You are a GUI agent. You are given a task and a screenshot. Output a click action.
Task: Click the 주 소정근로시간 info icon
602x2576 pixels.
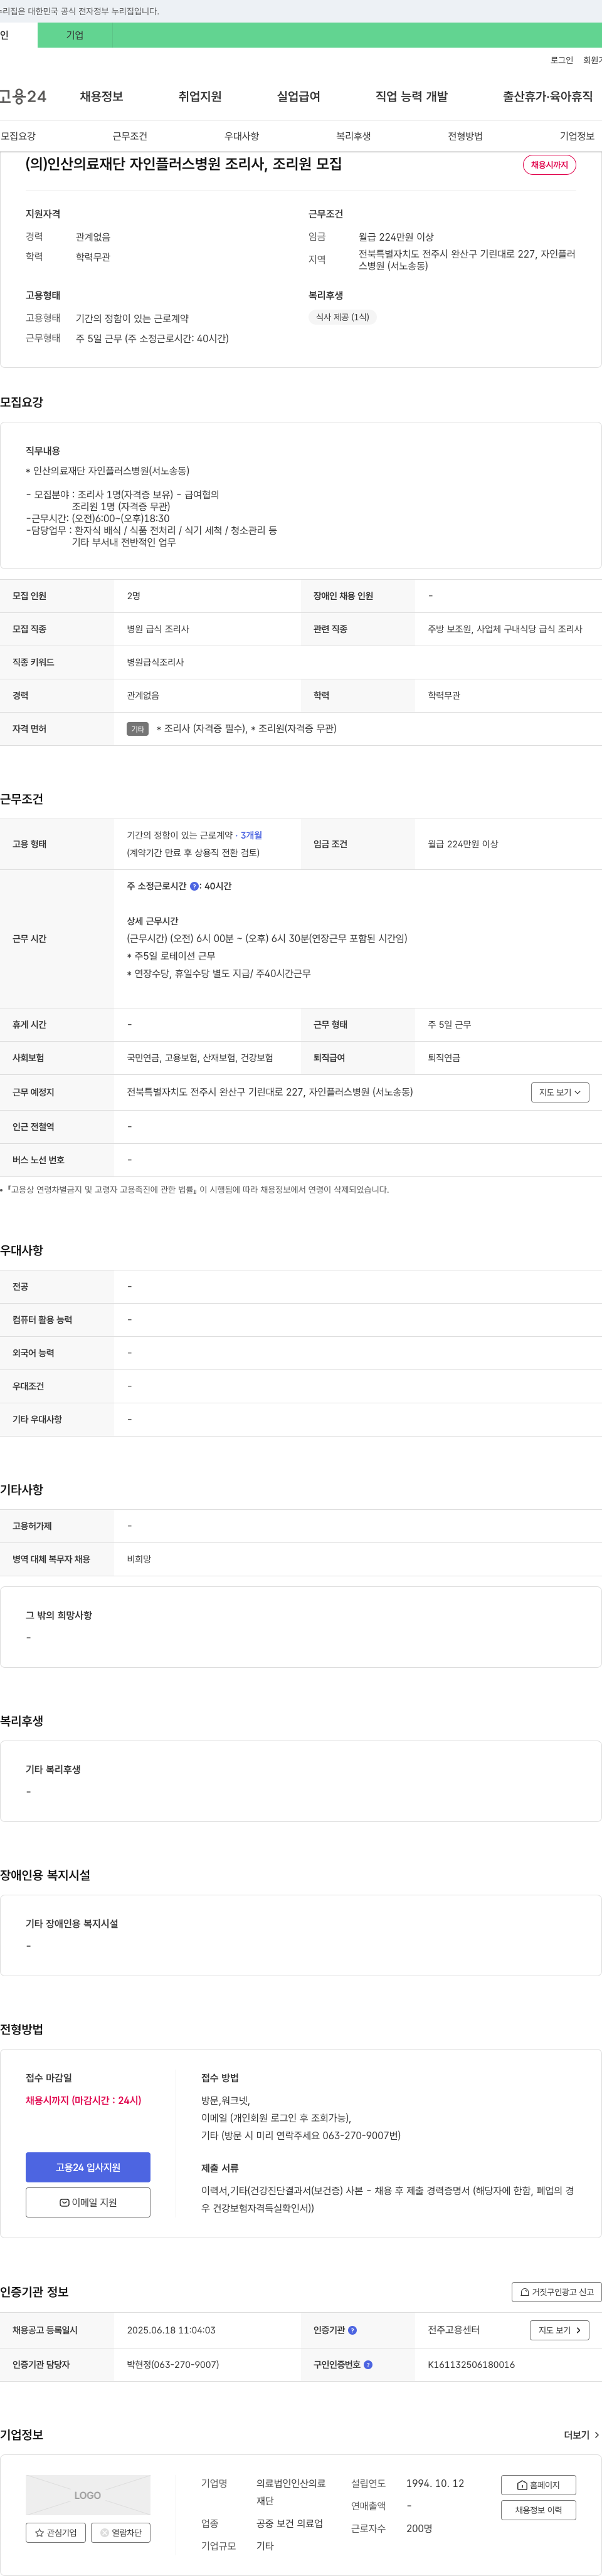[x=194, y=886]
